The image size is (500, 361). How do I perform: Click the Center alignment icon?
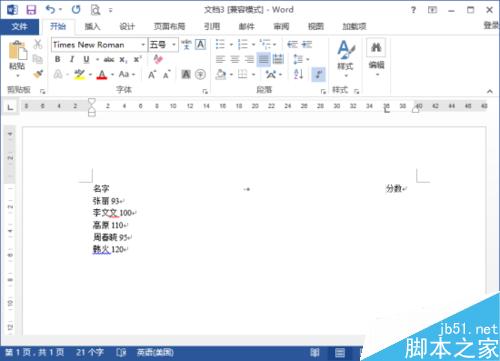point(235,59)
